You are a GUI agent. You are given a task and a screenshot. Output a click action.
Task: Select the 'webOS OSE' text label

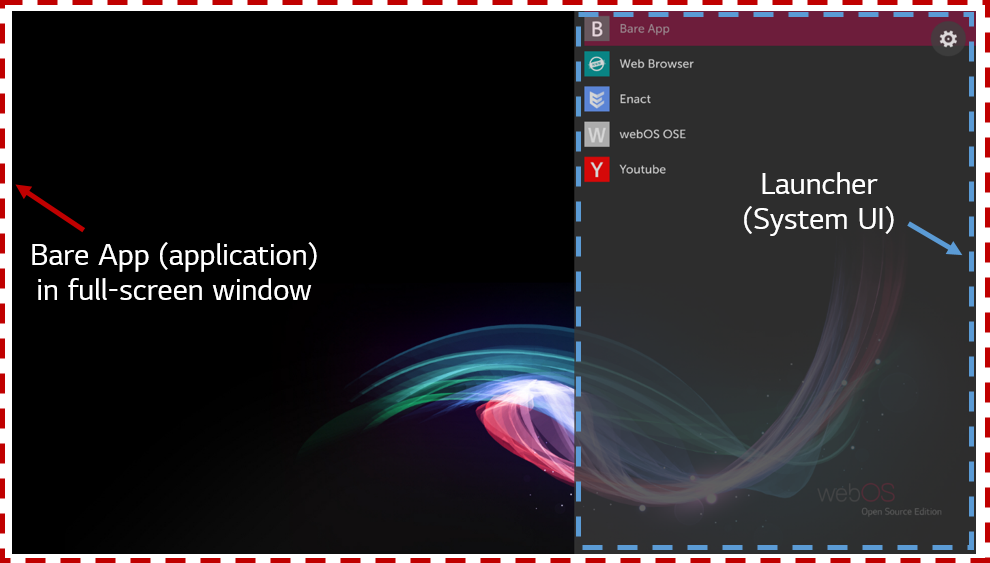(652, 134)
